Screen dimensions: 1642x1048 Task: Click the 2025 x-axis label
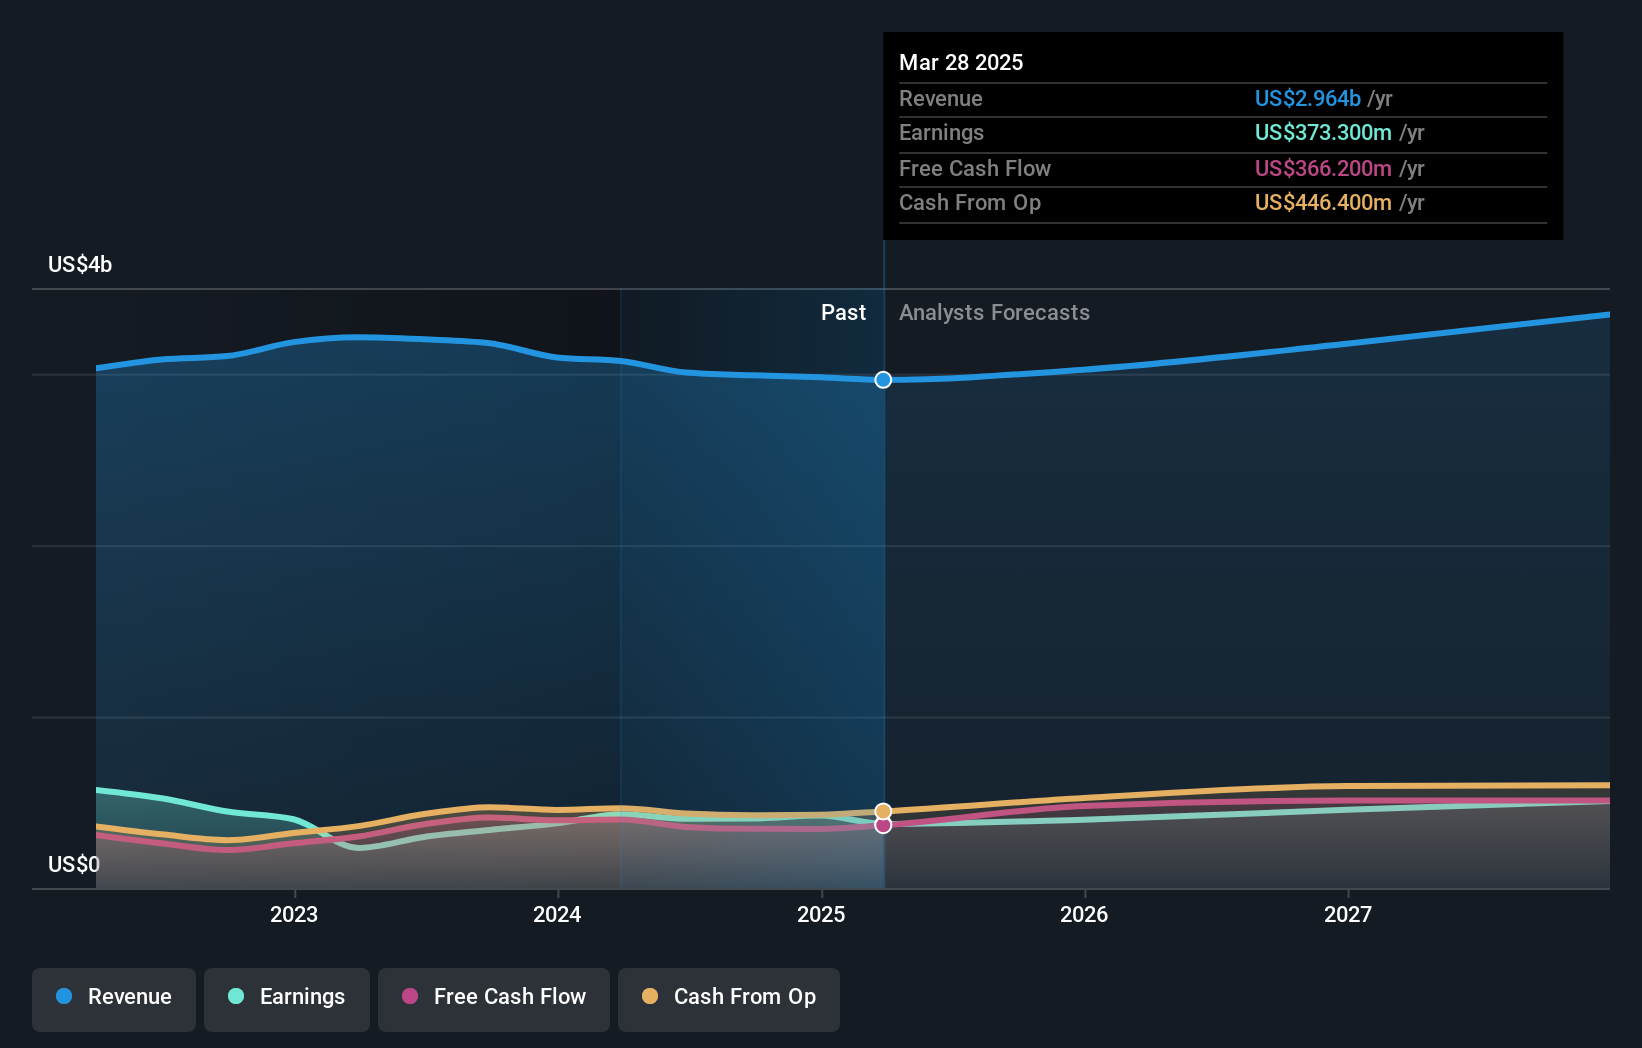point(821,914)
